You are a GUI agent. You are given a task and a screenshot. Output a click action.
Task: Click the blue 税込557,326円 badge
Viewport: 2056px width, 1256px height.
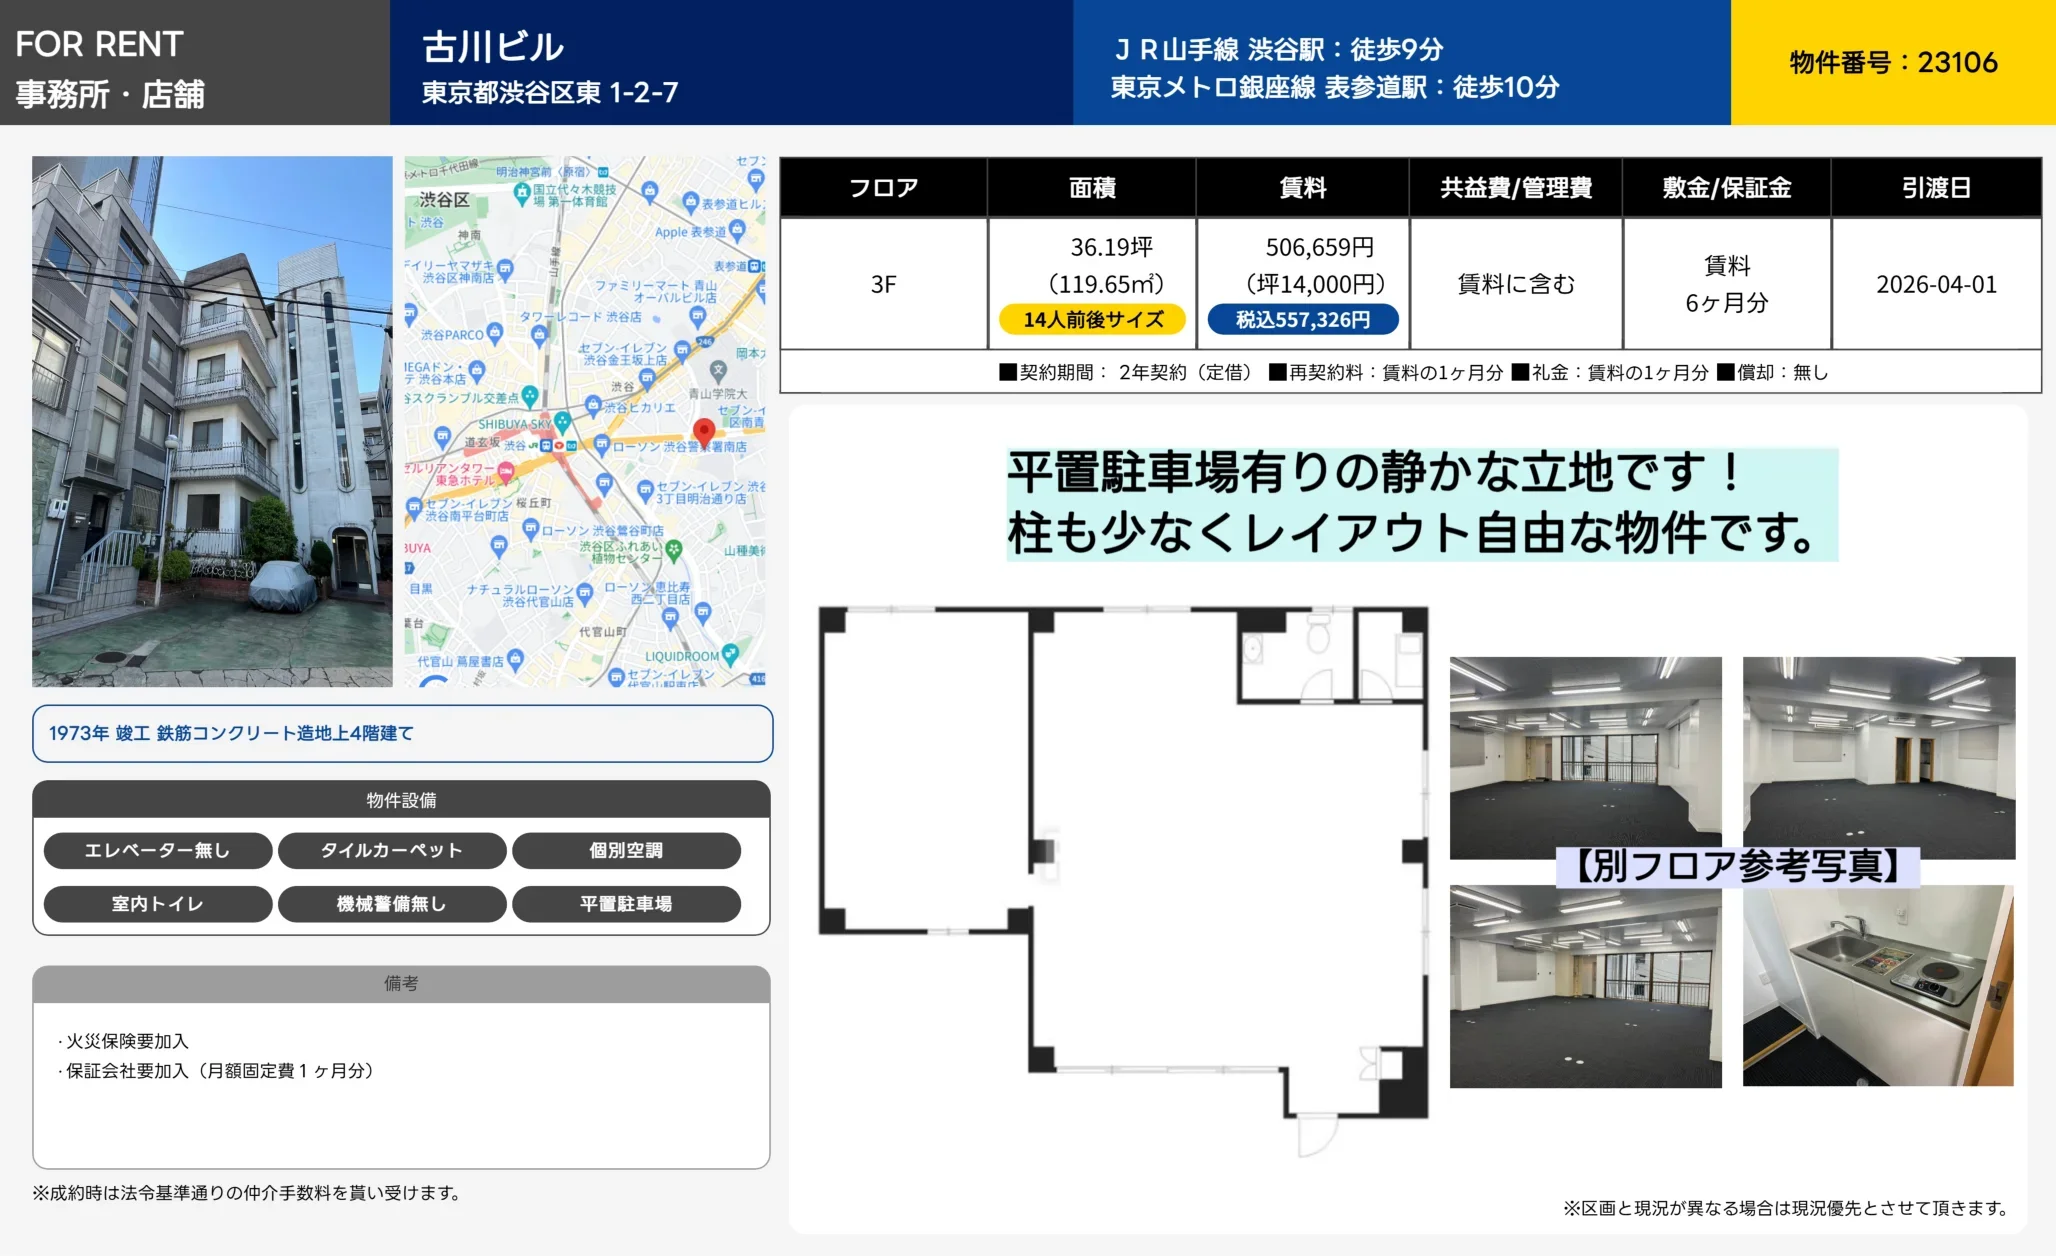[x=1302, y=320]
